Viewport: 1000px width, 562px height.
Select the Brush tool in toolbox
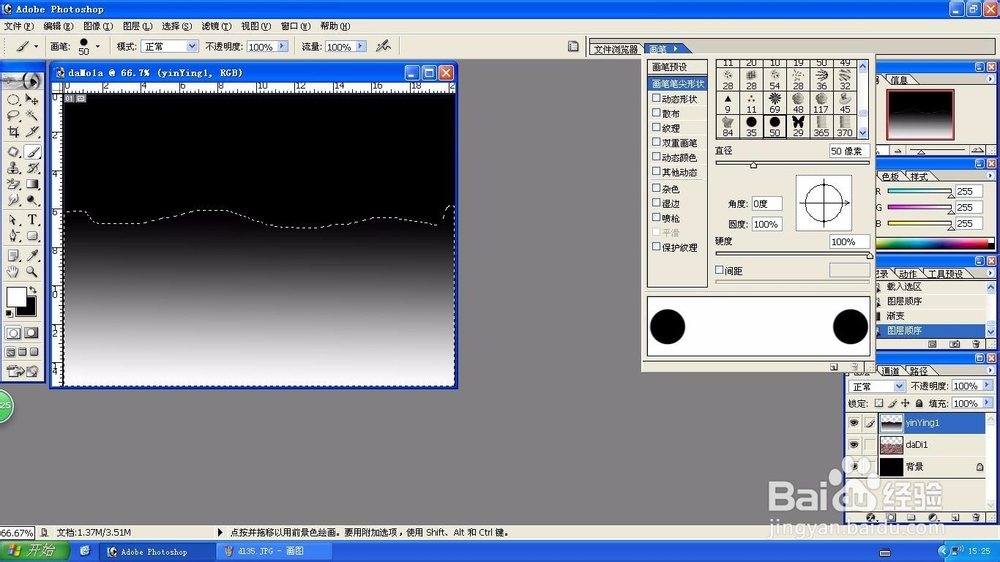pos(32,152)
